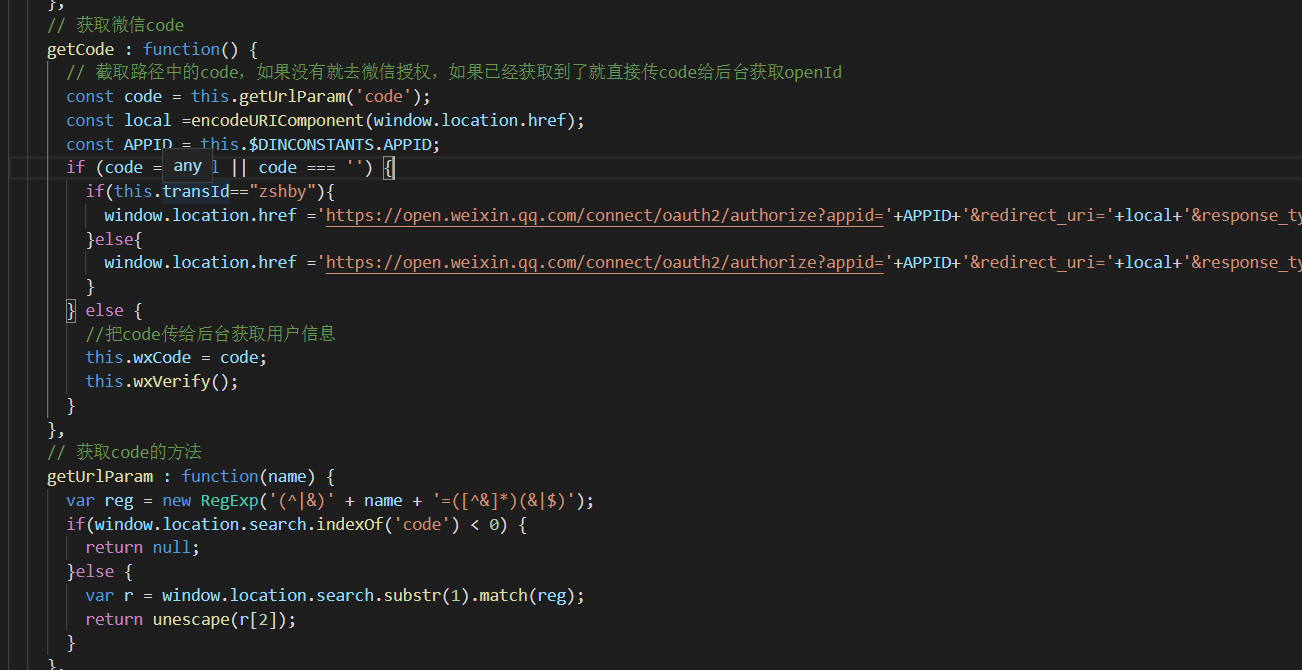
Task: Click "window.location.href" in encodeURIComponent argument
Action: coord(470,120)
